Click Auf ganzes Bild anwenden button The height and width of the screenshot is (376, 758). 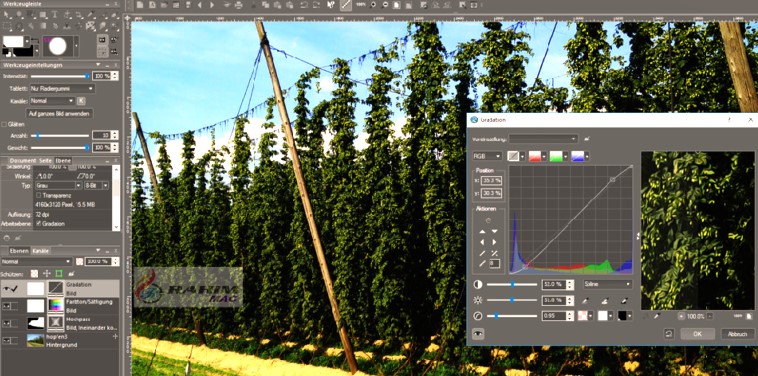pos(59,114)
